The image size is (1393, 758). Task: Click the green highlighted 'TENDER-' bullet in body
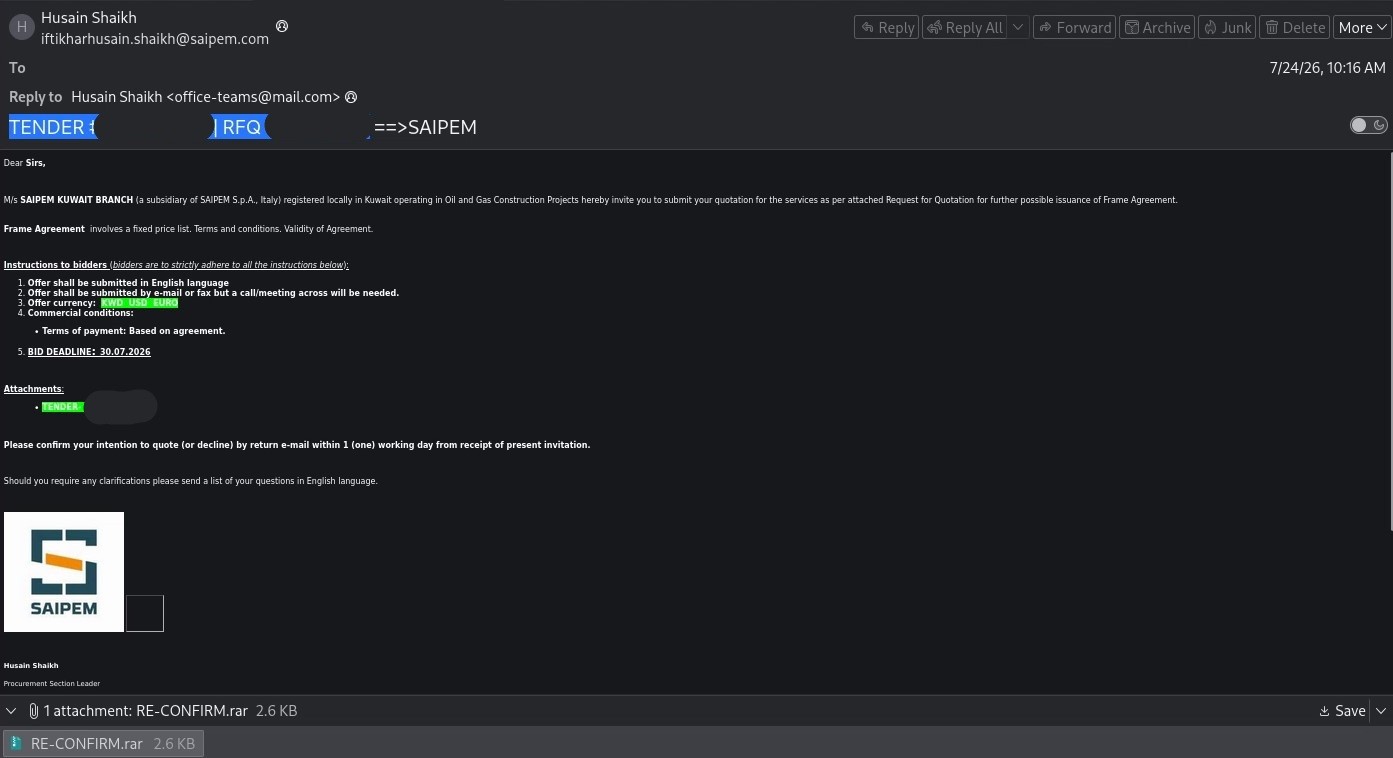pos(62,407)
